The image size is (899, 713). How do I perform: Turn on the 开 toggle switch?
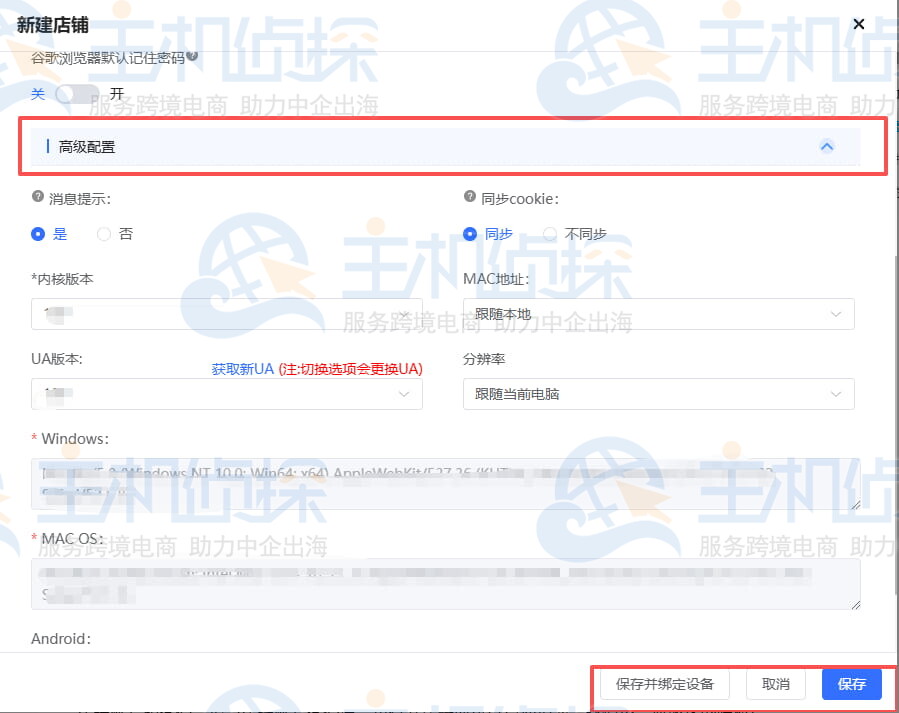77,93
